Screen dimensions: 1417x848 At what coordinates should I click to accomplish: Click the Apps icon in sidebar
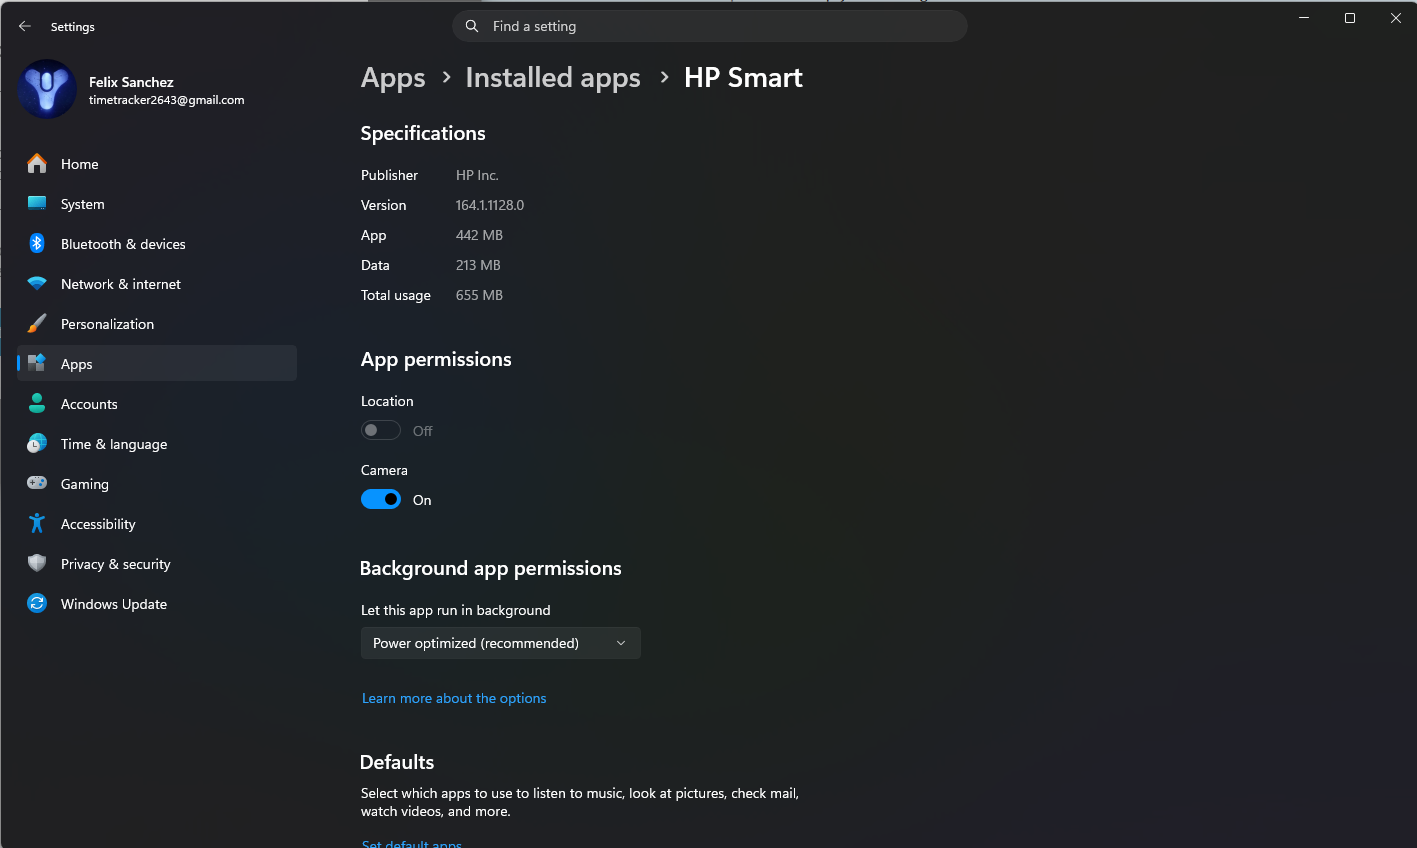[37, 364]
